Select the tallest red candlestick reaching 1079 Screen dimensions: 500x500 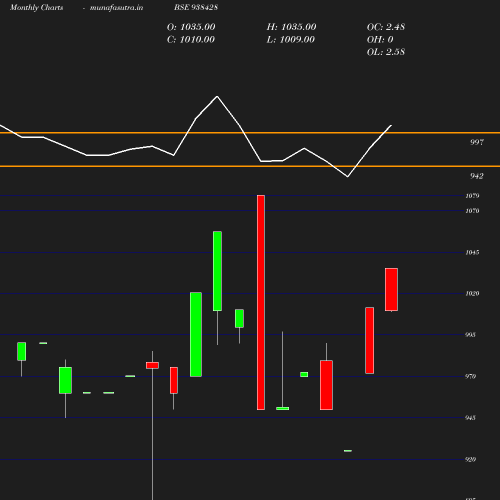[x=261, y=302]
